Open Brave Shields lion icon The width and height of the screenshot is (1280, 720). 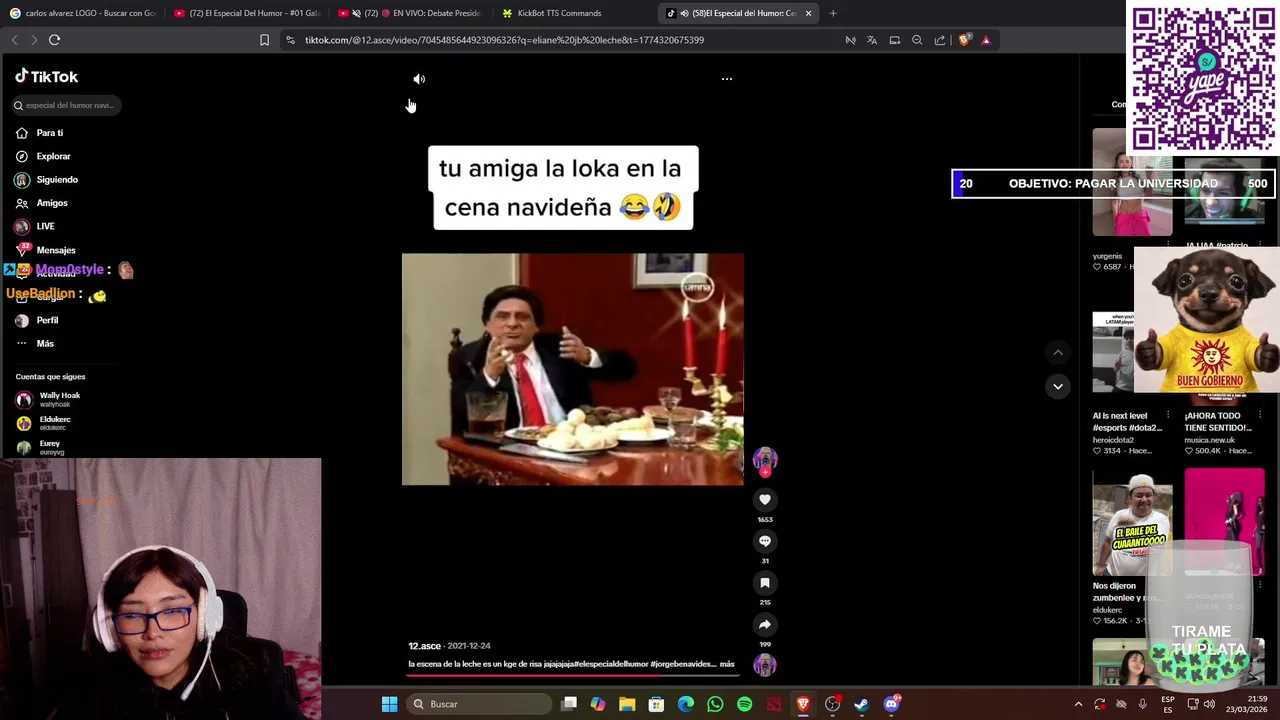(x=964, y=40)
